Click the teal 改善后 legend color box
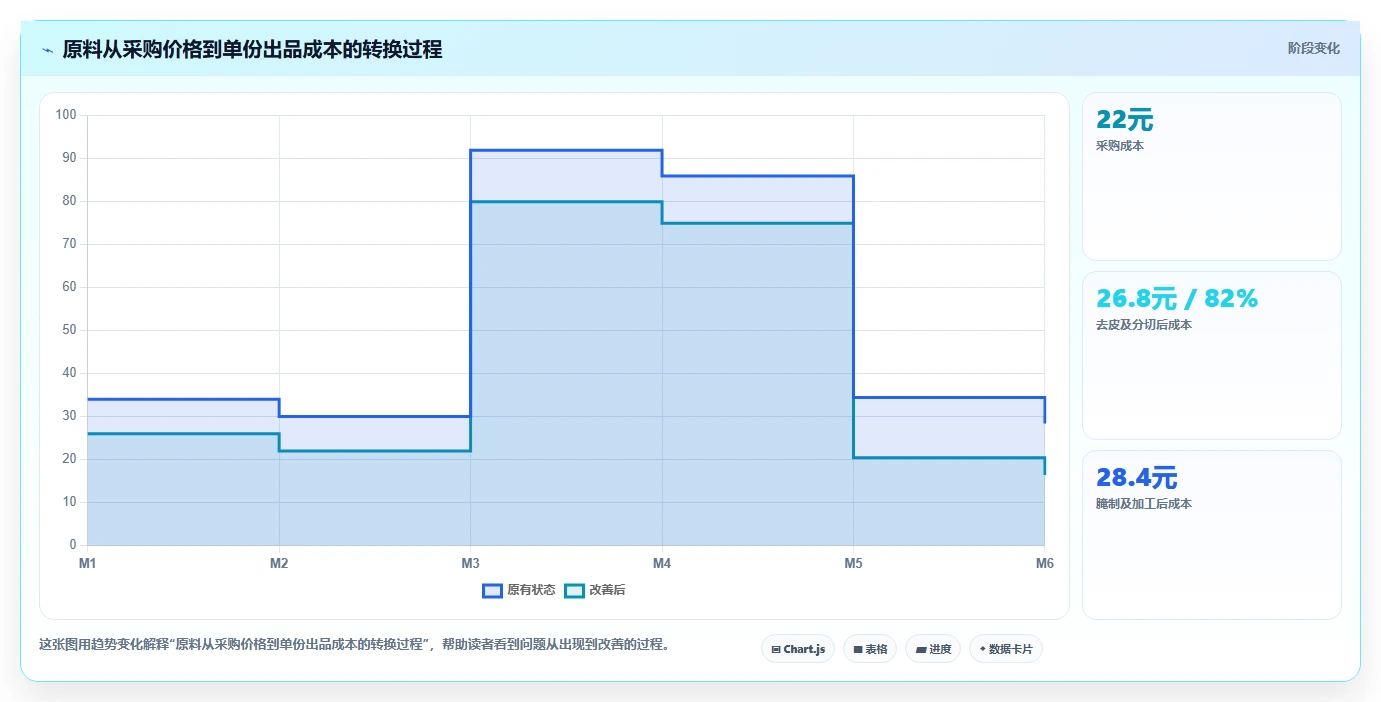Screen dimensions: 1381x702 pos(574,590)
